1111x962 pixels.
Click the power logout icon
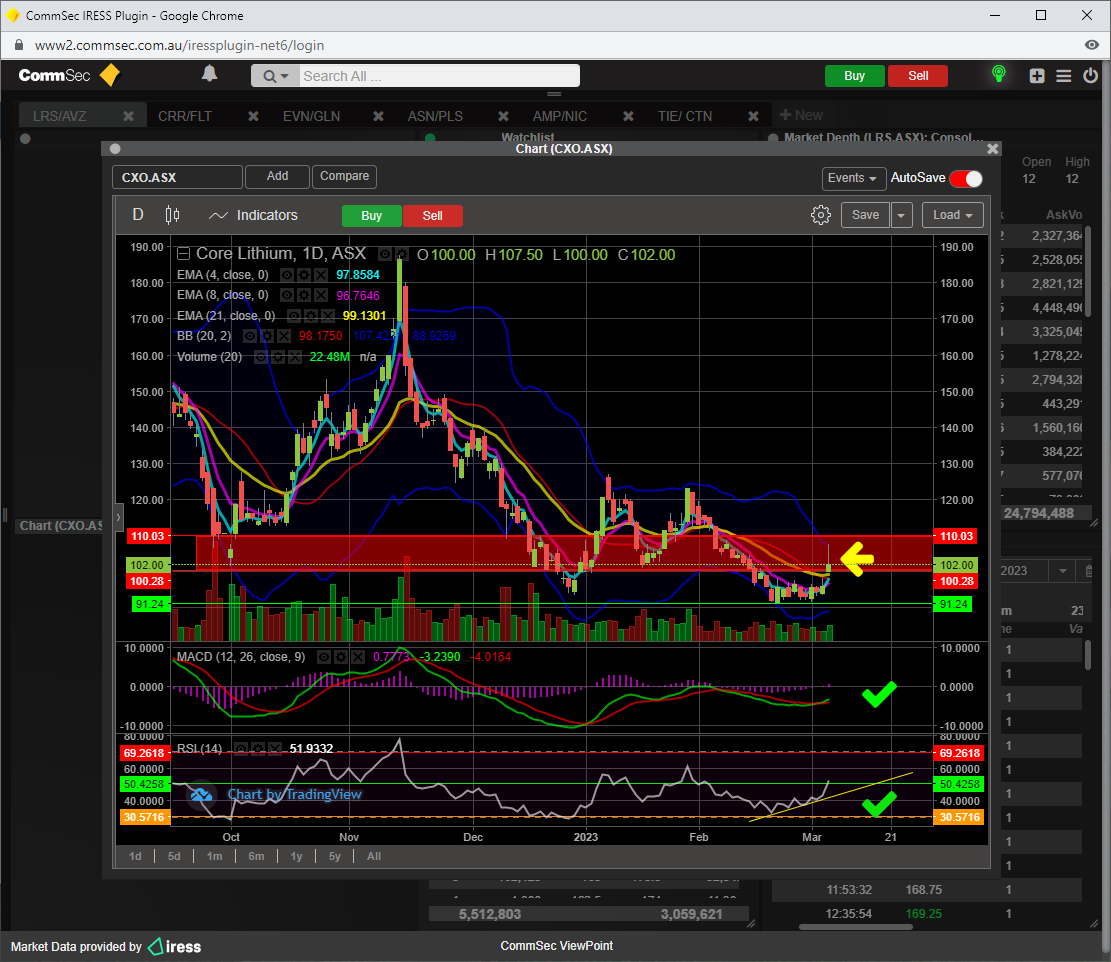1090,75
